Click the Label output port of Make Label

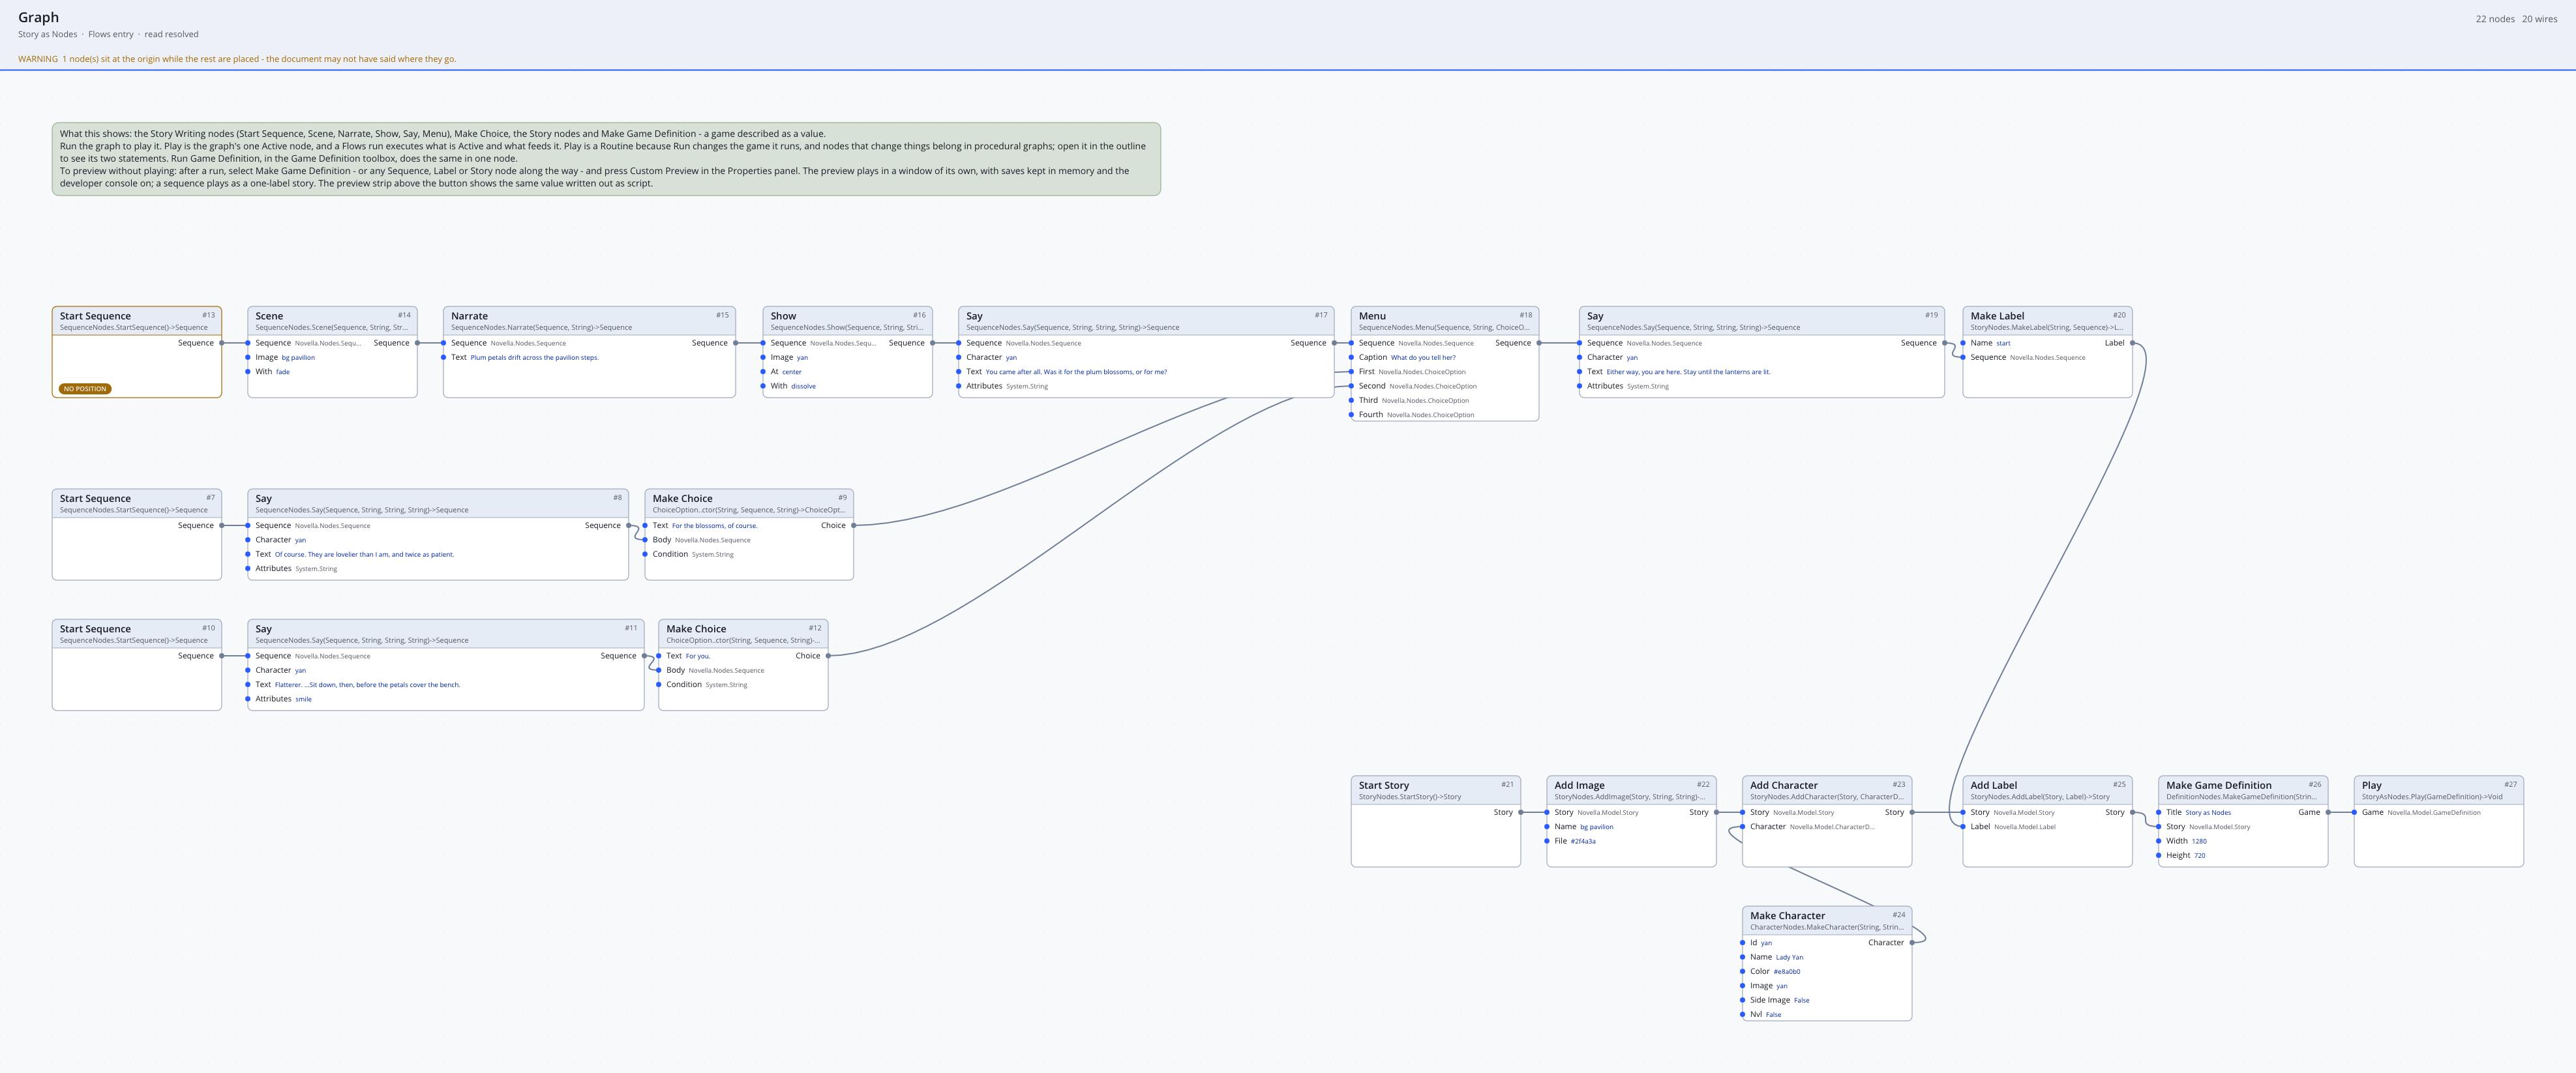[x=2132, y=343]
